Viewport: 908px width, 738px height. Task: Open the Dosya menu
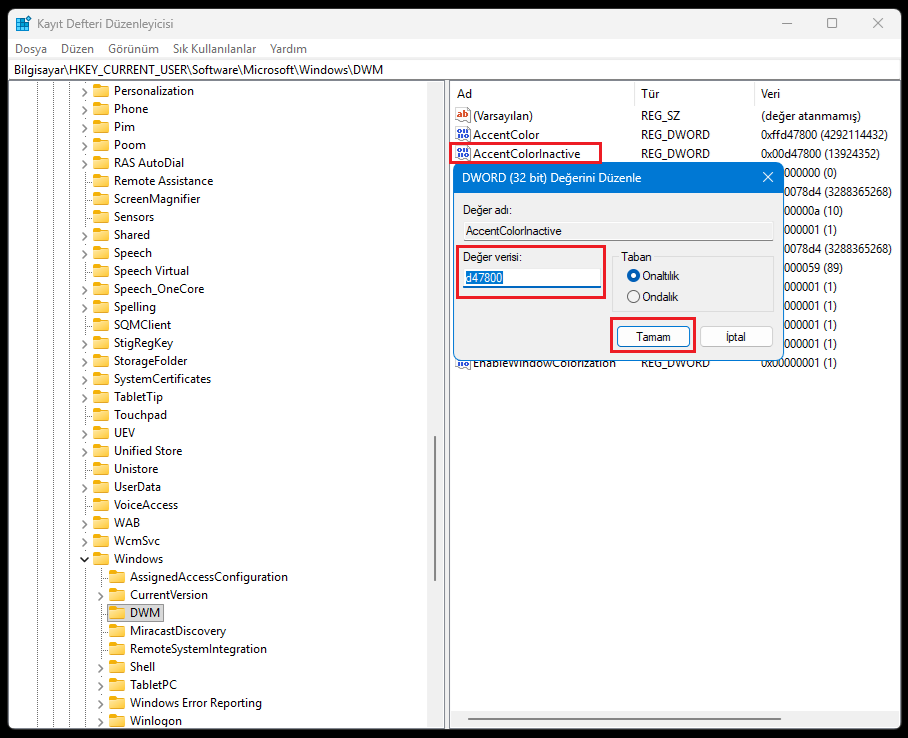(31, 49)
